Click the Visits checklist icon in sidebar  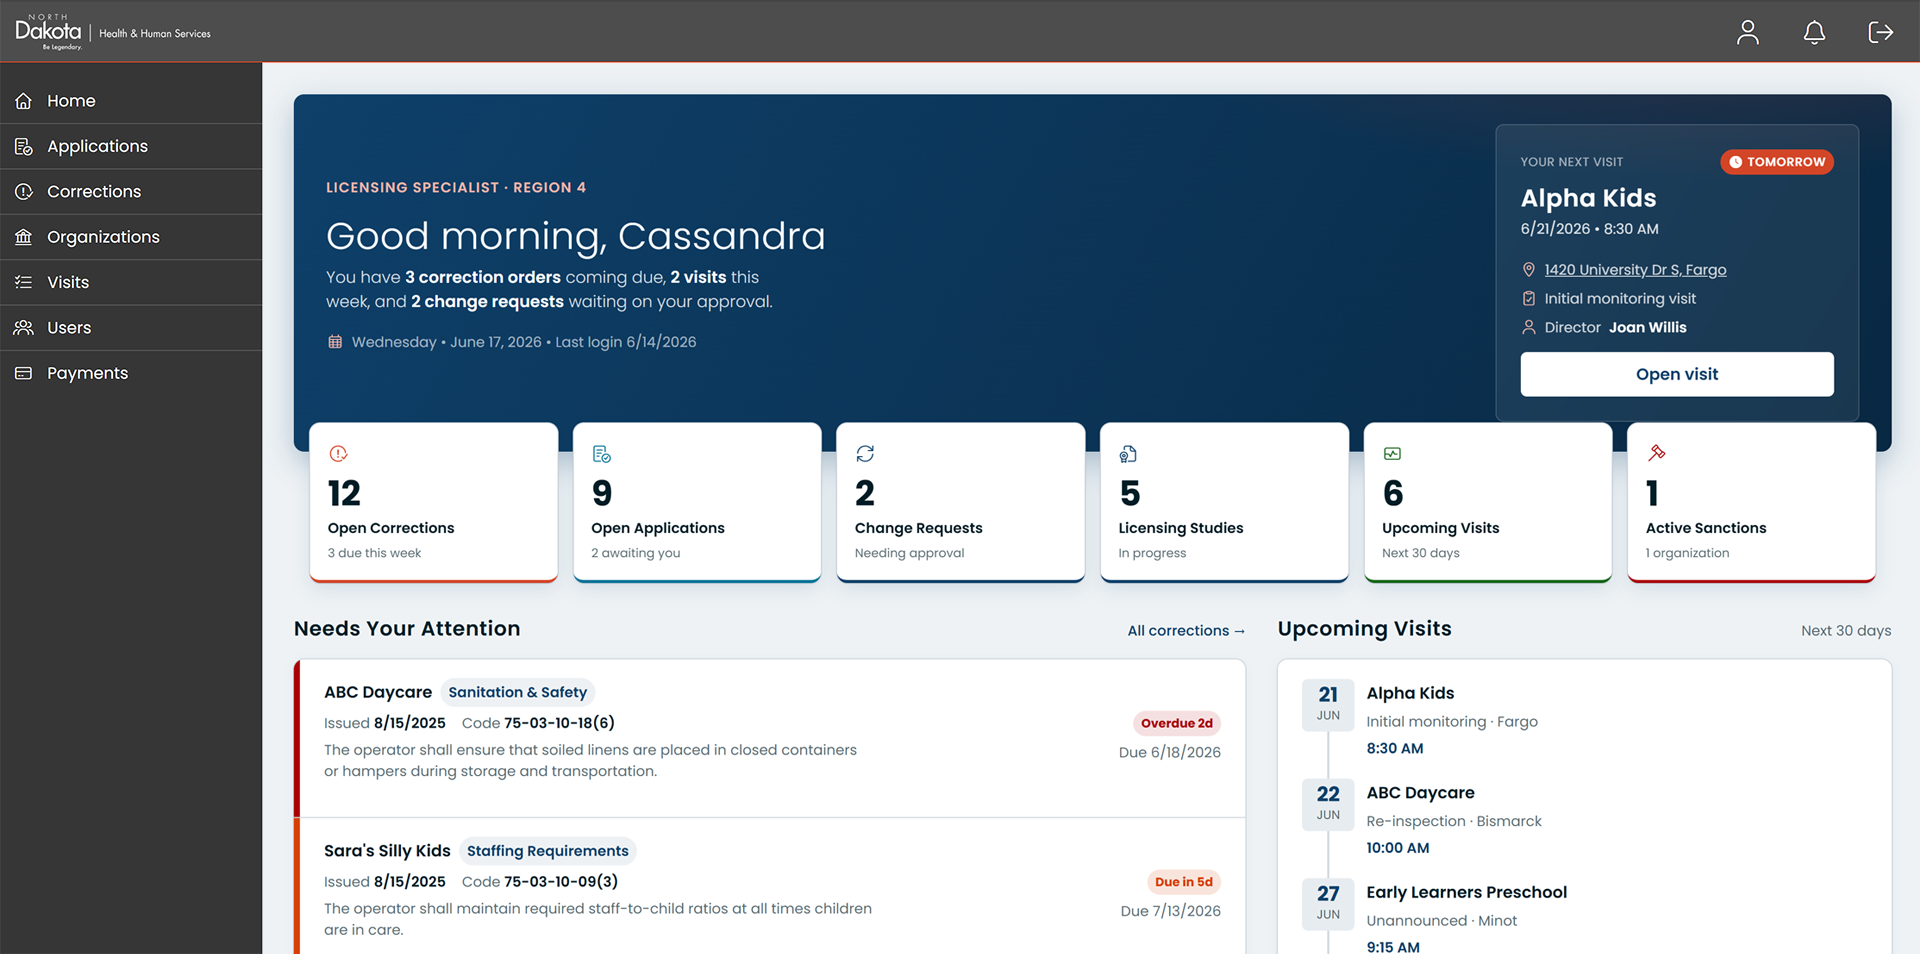click(x=24, y=282)
